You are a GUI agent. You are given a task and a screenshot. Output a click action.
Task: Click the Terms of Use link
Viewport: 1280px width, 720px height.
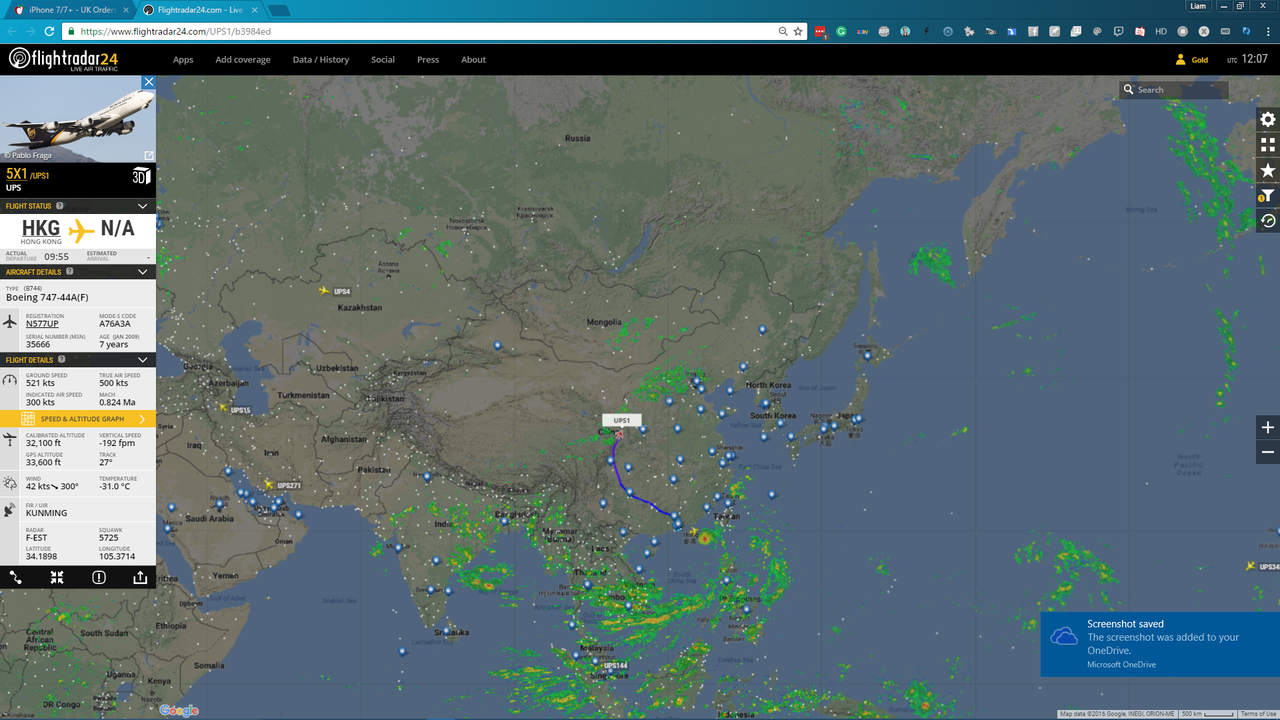pyautogui.click(x=1257, y=714)
